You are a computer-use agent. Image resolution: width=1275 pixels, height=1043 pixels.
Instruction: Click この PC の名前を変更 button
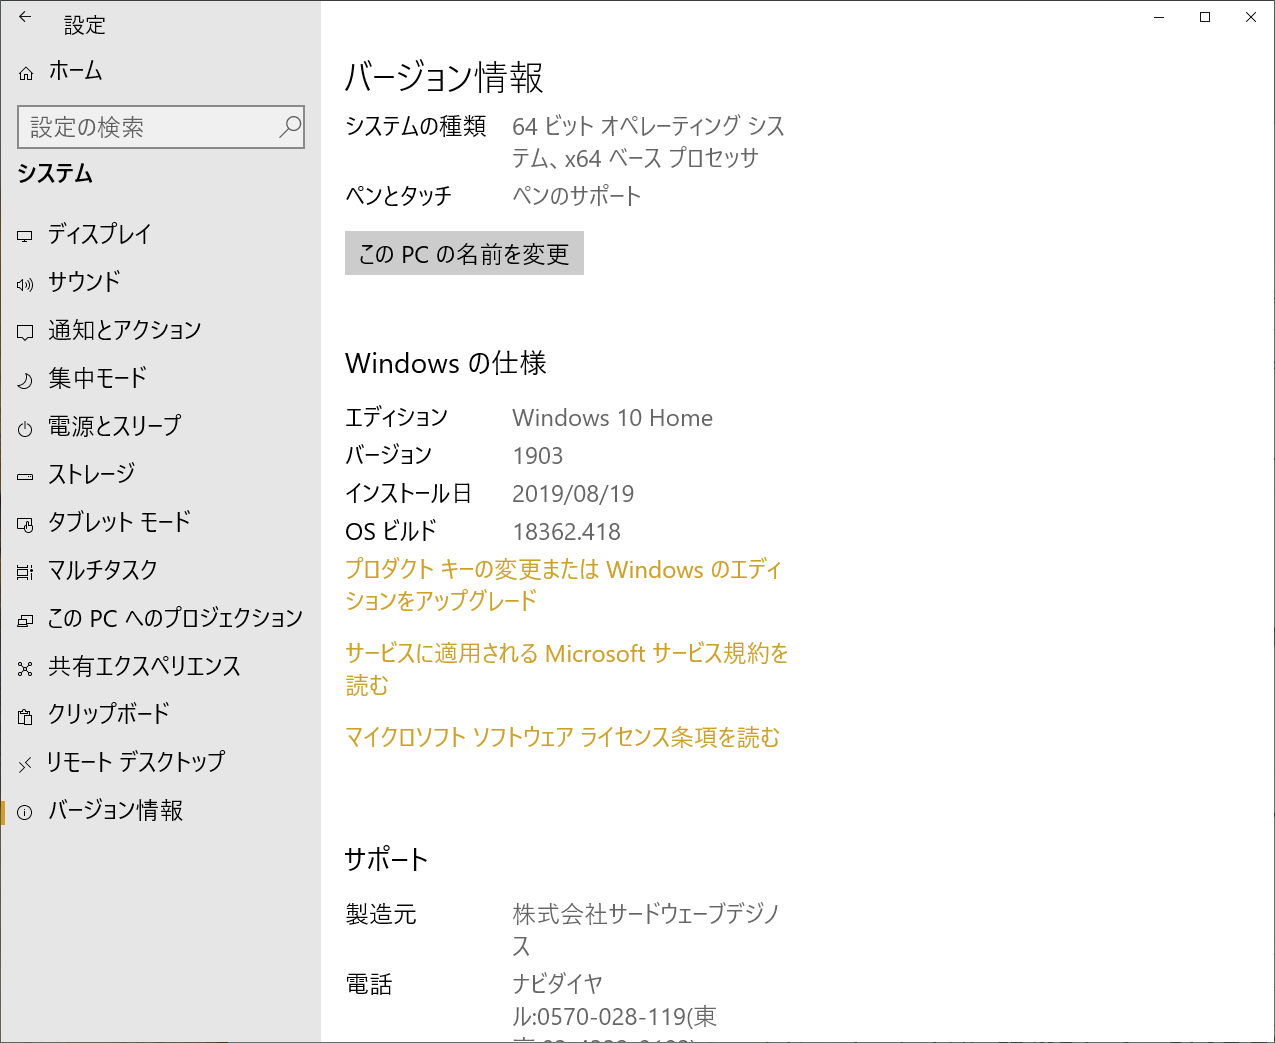[464, 254]
